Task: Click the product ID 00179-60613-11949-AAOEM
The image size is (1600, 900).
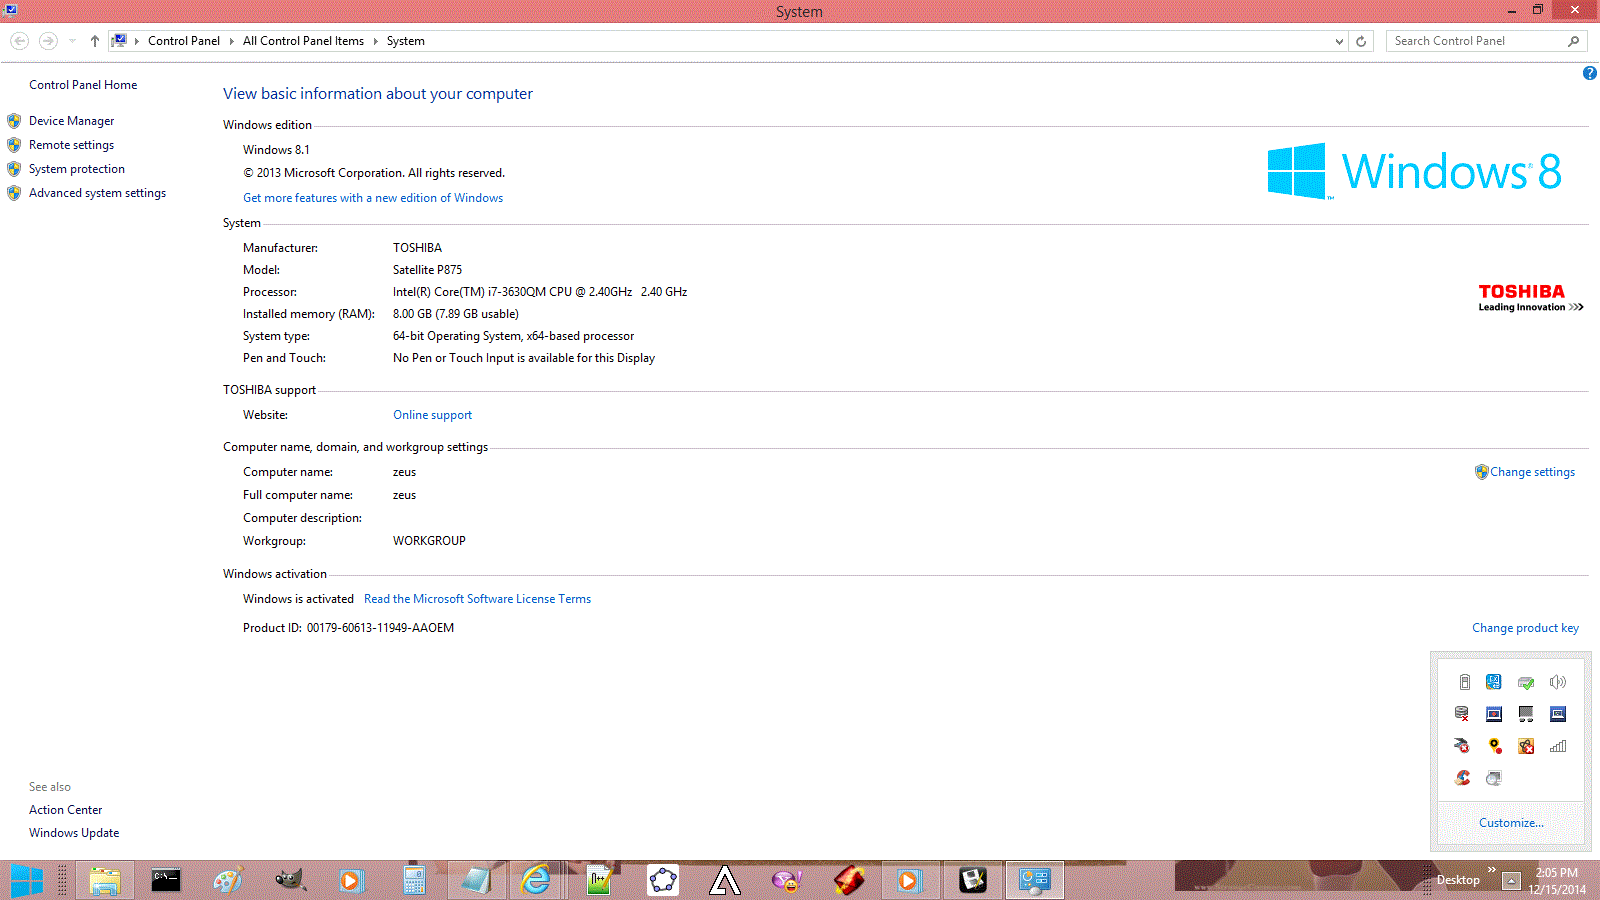Action: point(380,628)
